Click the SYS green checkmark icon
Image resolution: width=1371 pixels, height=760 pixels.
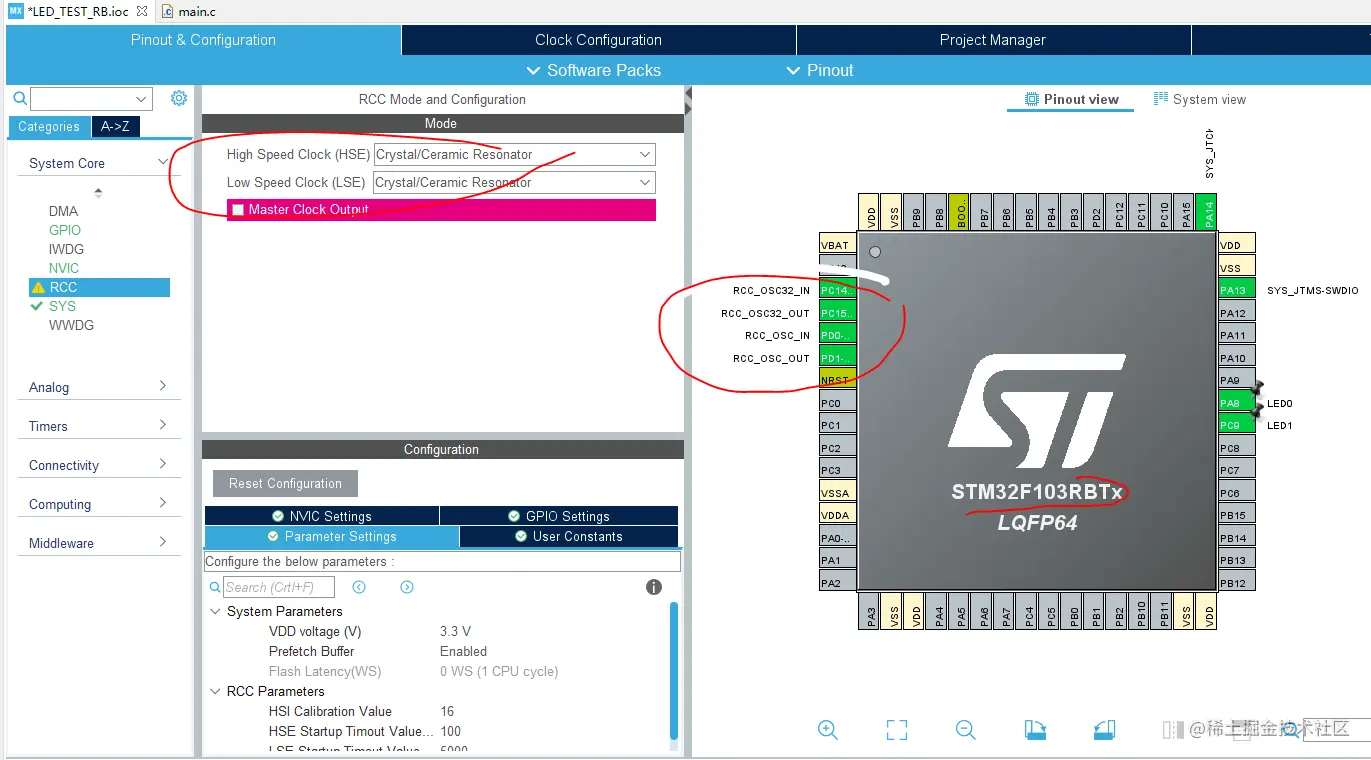click(38, 306)
